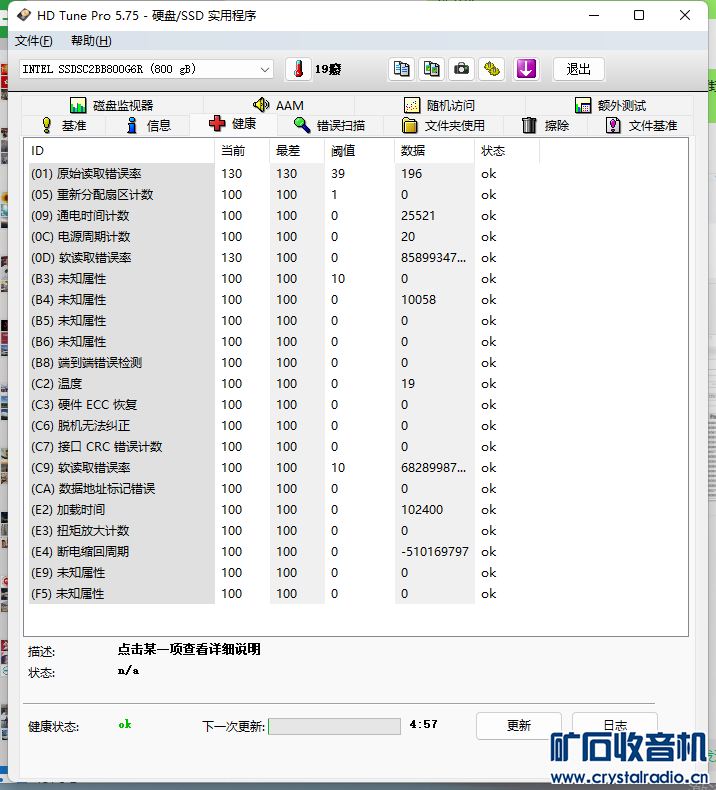
Task: Switch to the AAM tab
Action: tap(279, 105)
